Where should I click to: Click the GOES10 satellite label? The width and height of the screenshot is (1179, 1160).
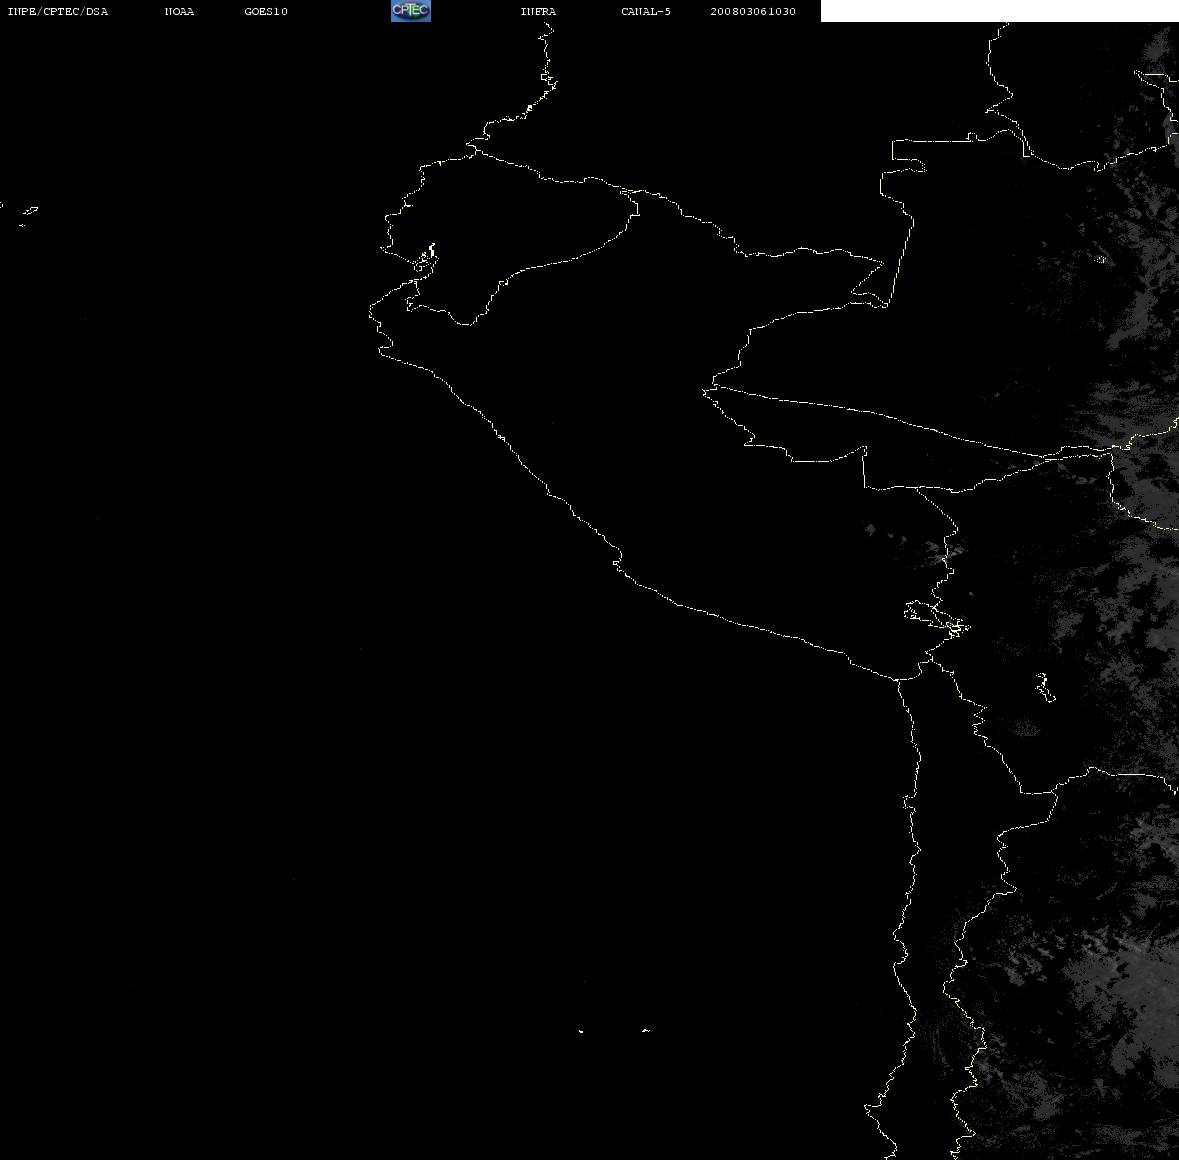point(265,11)
